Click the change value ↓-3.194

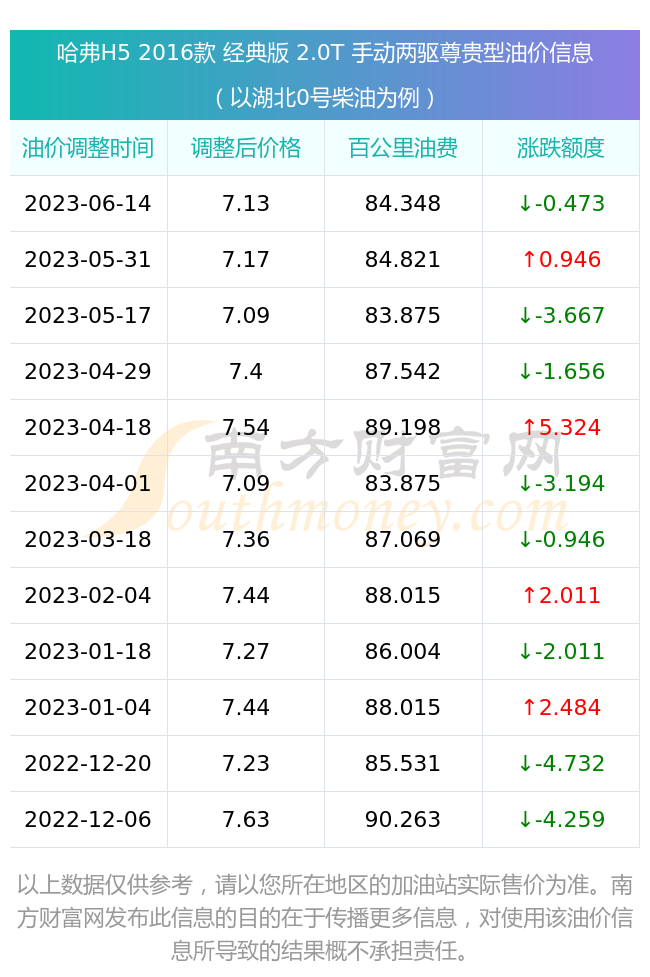[562, 484]
